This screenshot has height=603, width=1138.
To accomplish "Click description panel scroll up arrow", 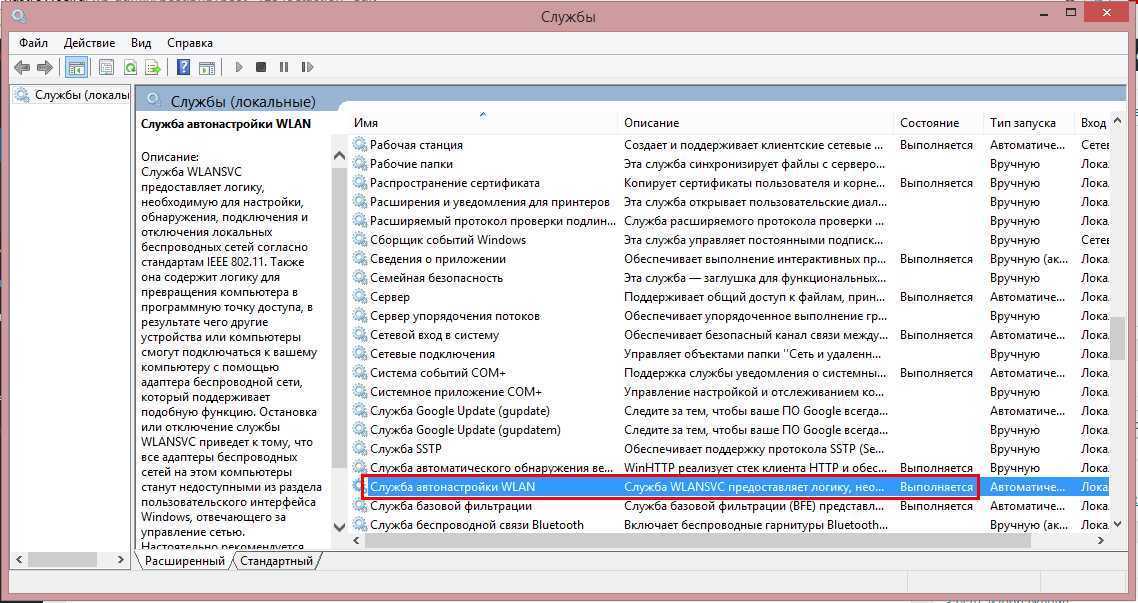I will click(339, 155).
